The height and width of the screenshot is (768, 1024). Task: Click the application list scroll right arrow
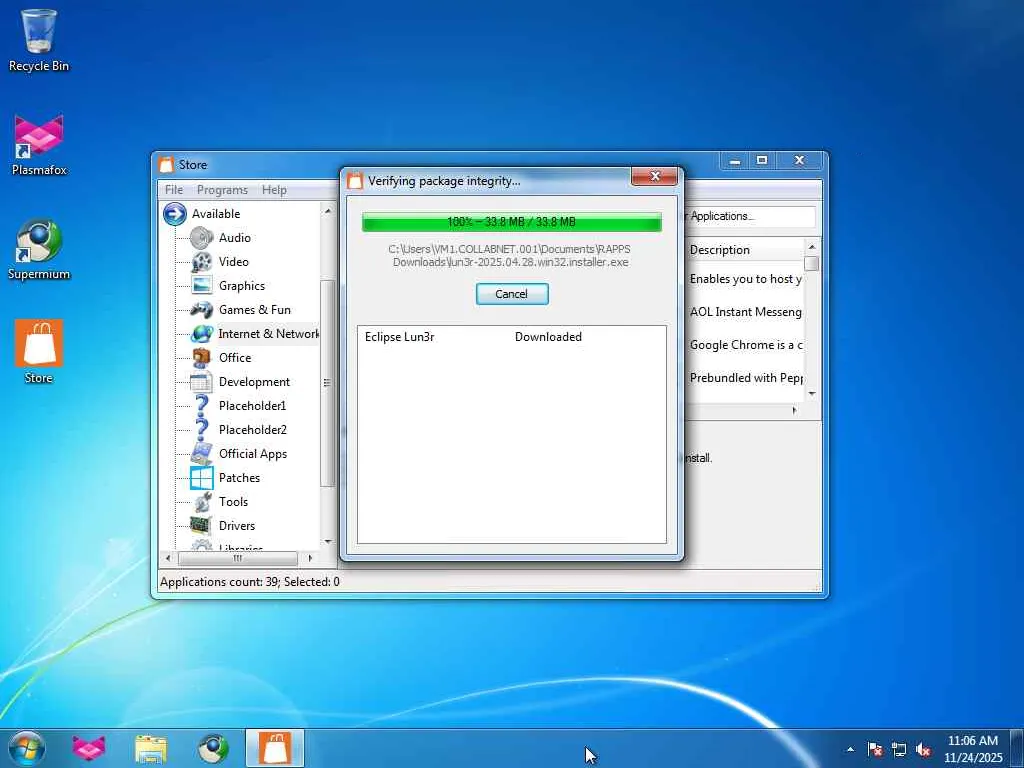click(x=794, y=411)
